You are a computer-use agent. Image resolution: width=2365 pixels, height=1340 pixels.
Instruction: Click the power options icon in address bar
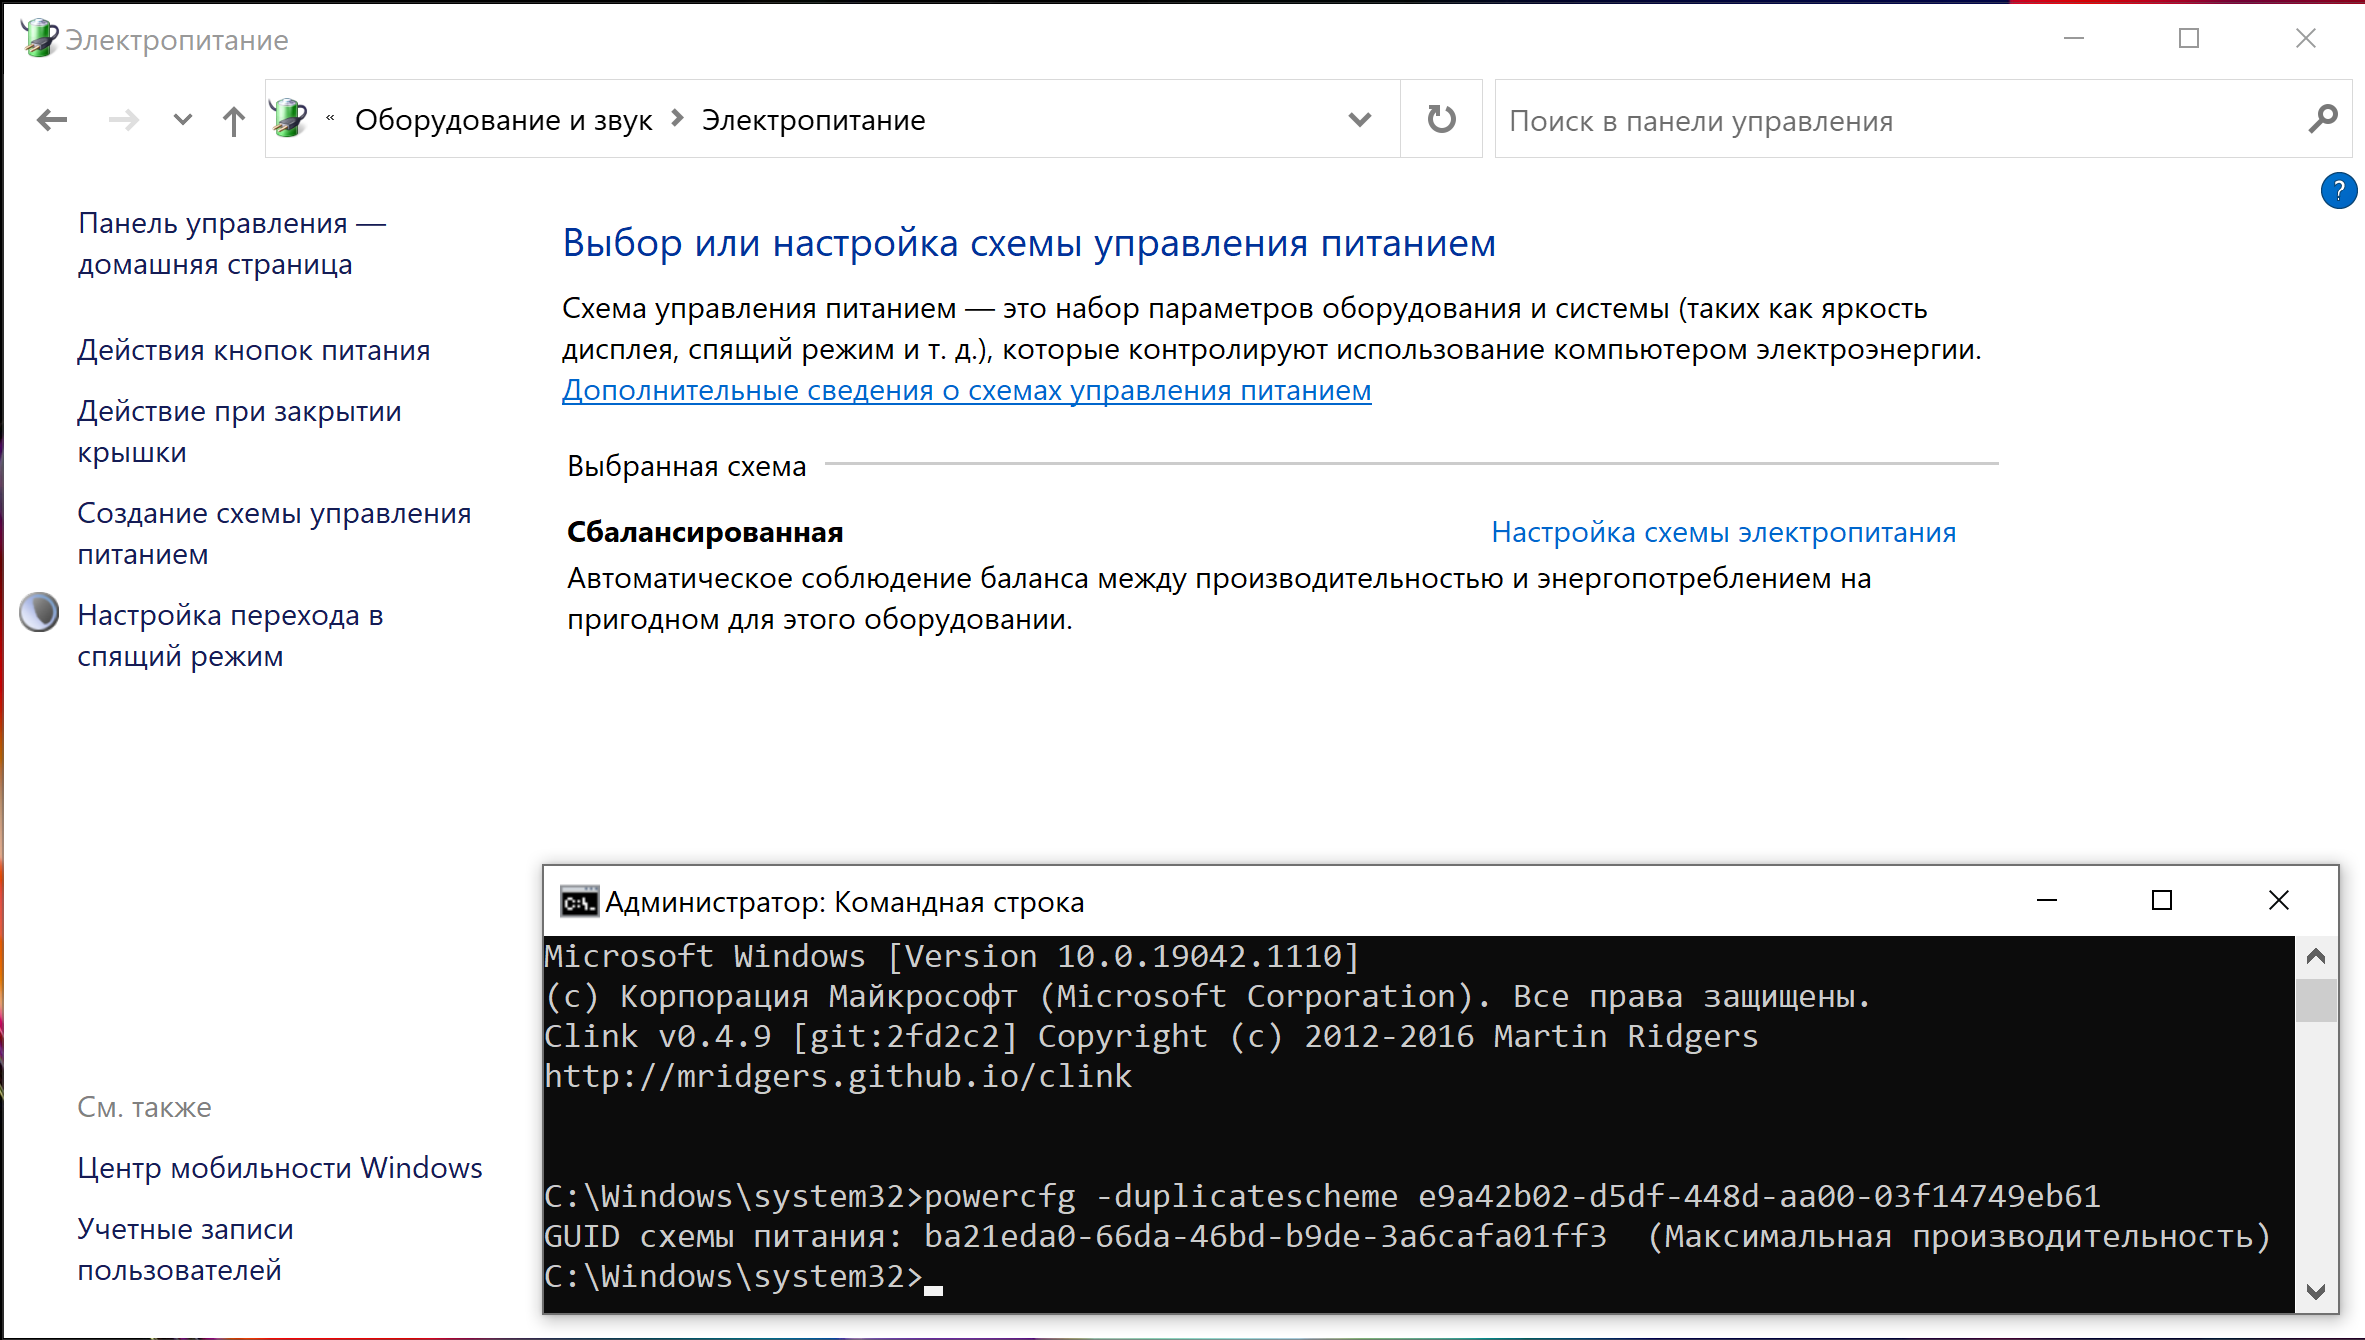[x=289, y=118]
